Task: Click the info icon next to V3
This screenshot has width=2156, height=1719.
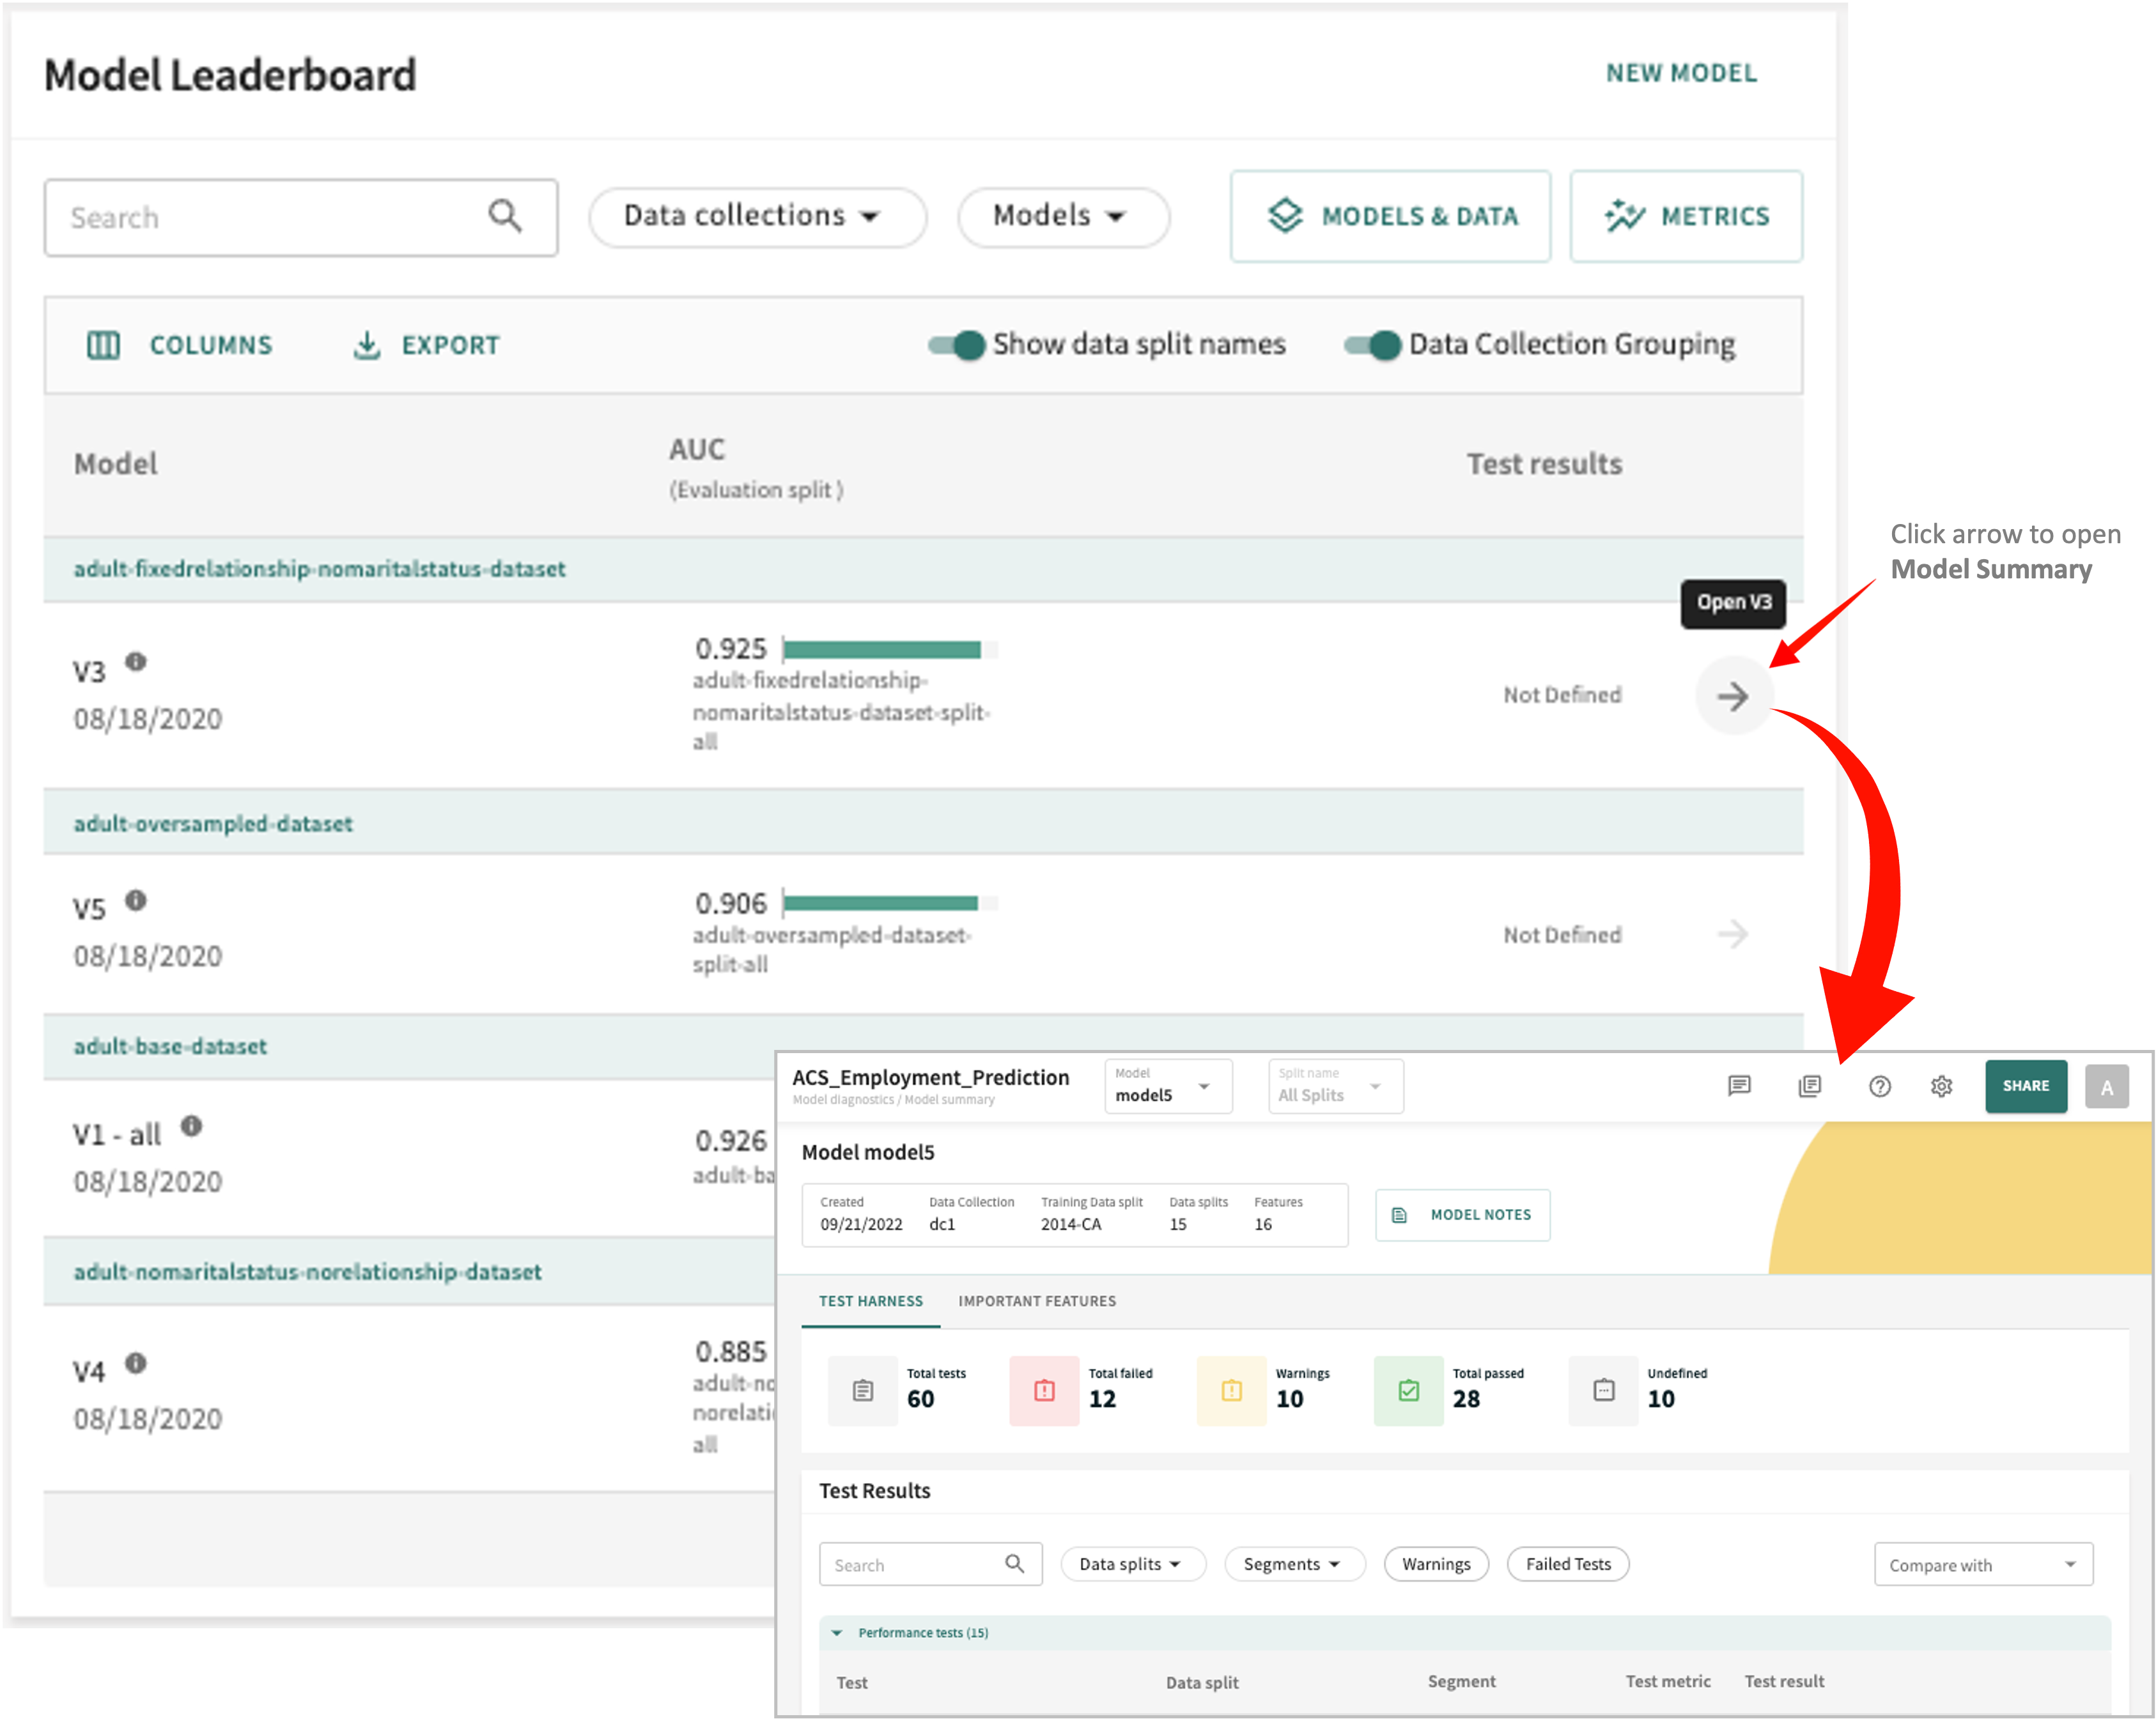Action: (x=136, y=662)
